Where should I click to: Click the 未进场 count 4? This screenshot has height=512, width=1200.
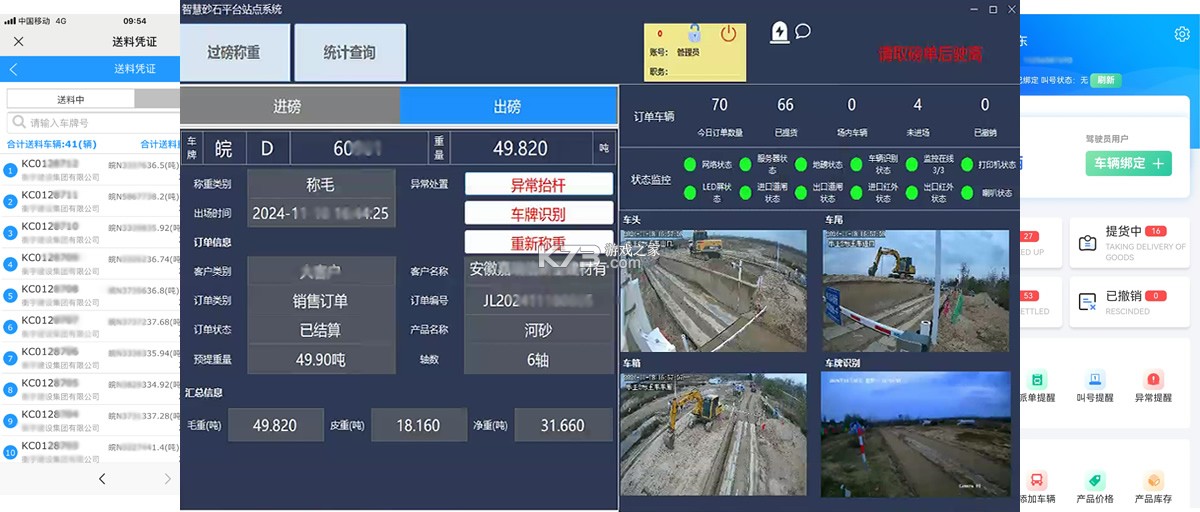click(918, 105)
